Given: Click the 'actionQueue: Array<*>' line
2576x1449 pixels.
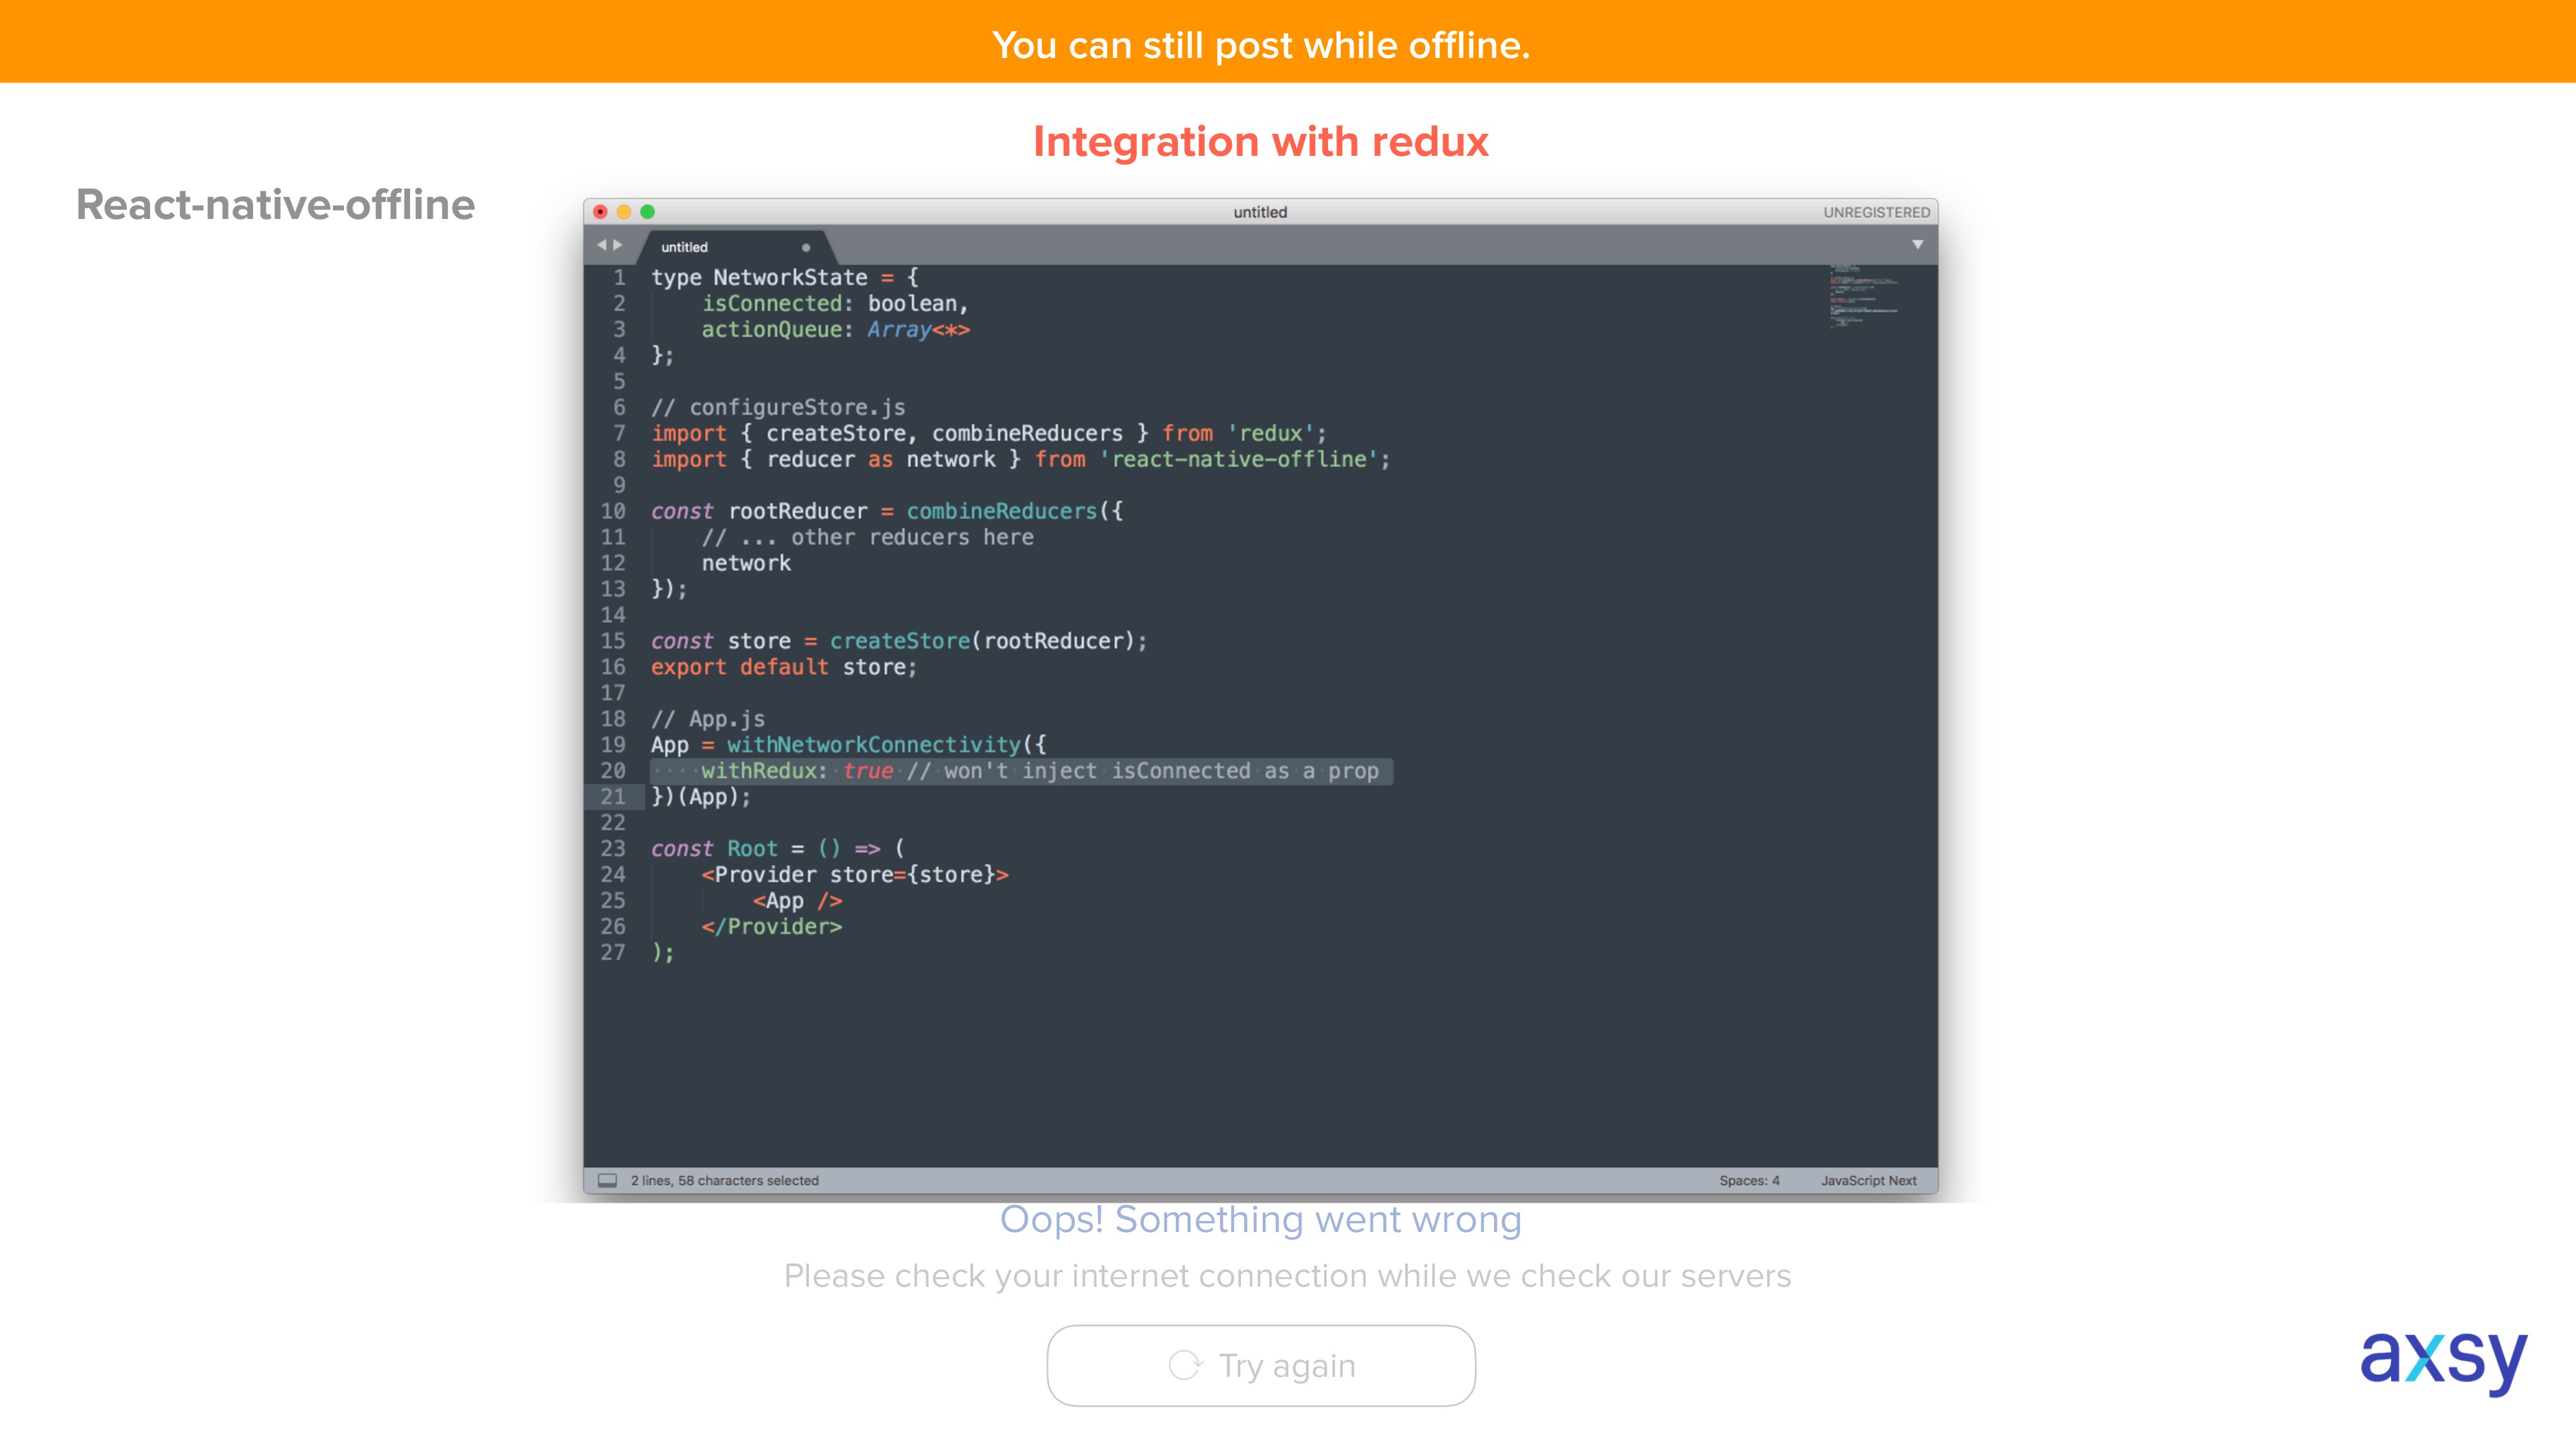Looking at the screenshot, I should [836, 330].
